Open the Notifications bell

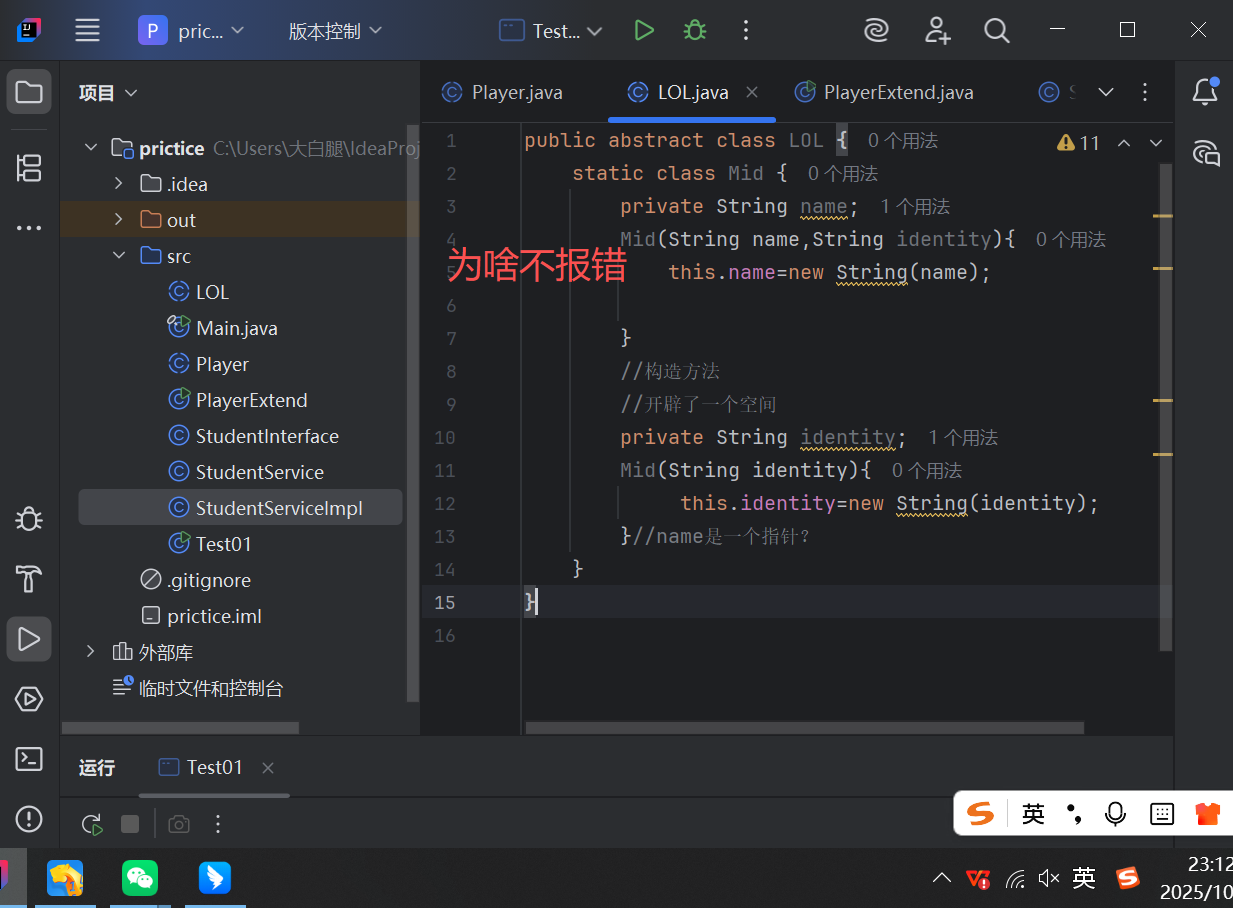1205,92
